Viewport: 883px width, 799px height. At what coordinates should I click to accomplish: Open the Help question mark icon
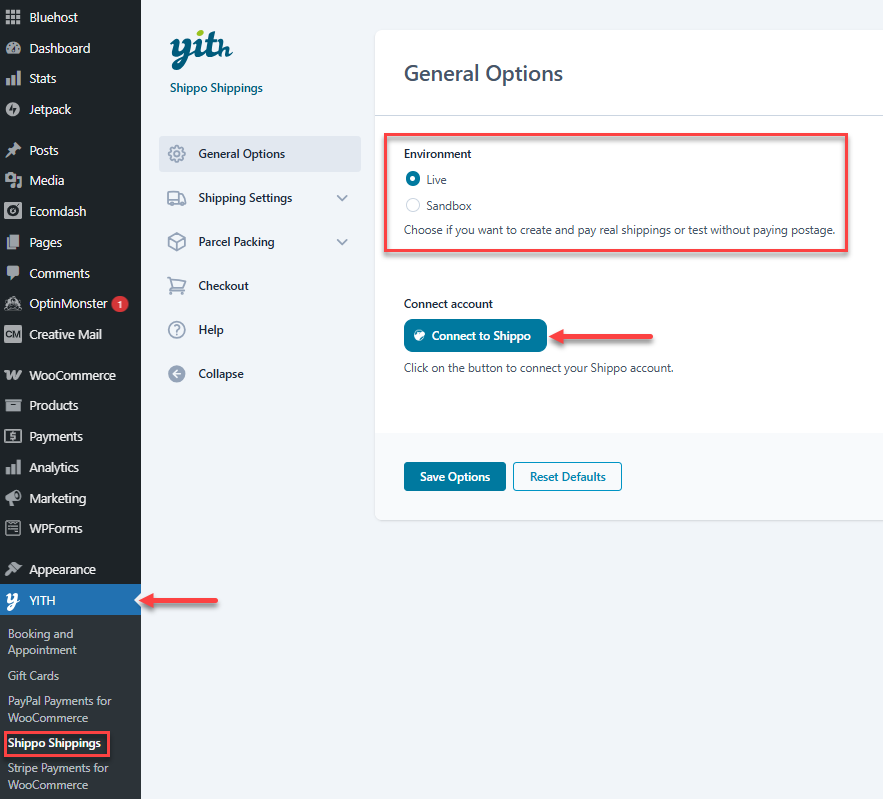177,329
